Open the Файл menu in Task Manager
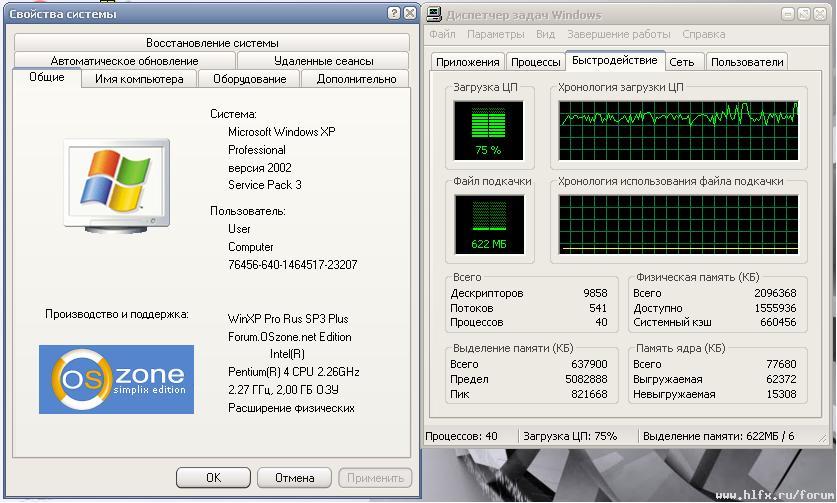The height and width of the screenshot is (503, 837). [442, 34]
